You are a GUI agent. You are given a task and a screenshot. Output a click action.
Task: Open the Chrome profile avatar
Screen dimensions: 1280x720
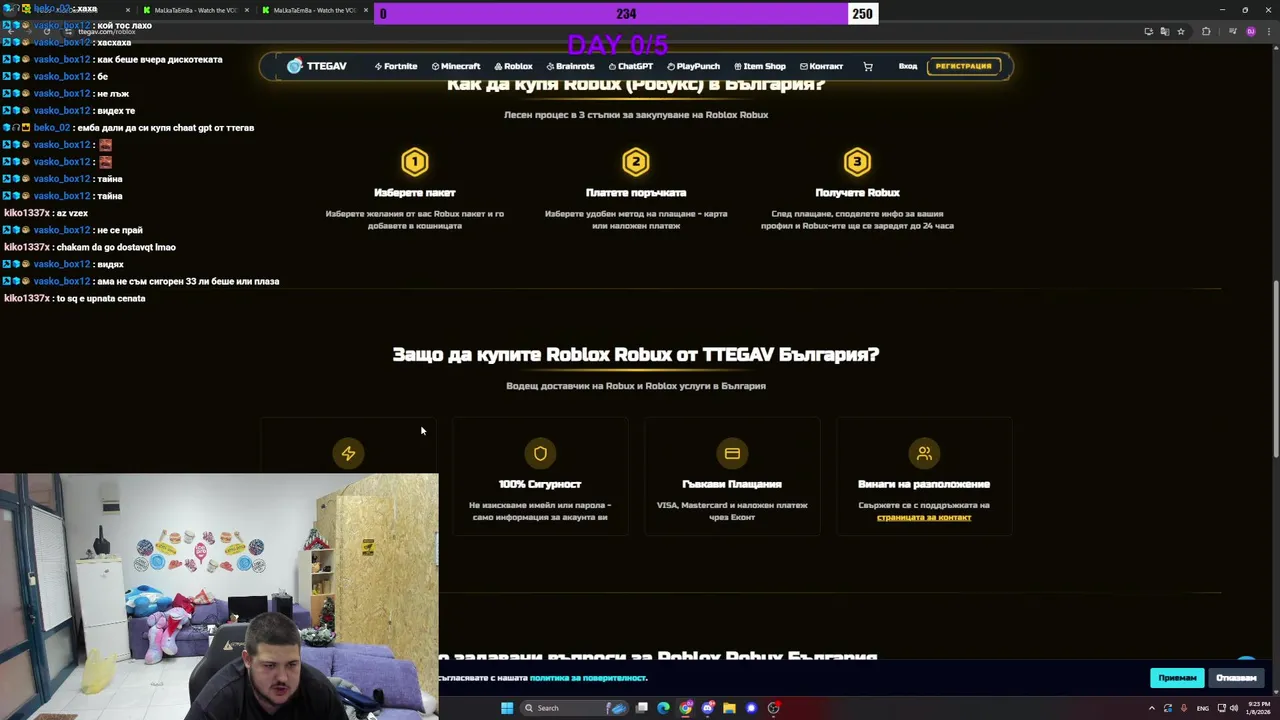click(x=1250, y=31)
